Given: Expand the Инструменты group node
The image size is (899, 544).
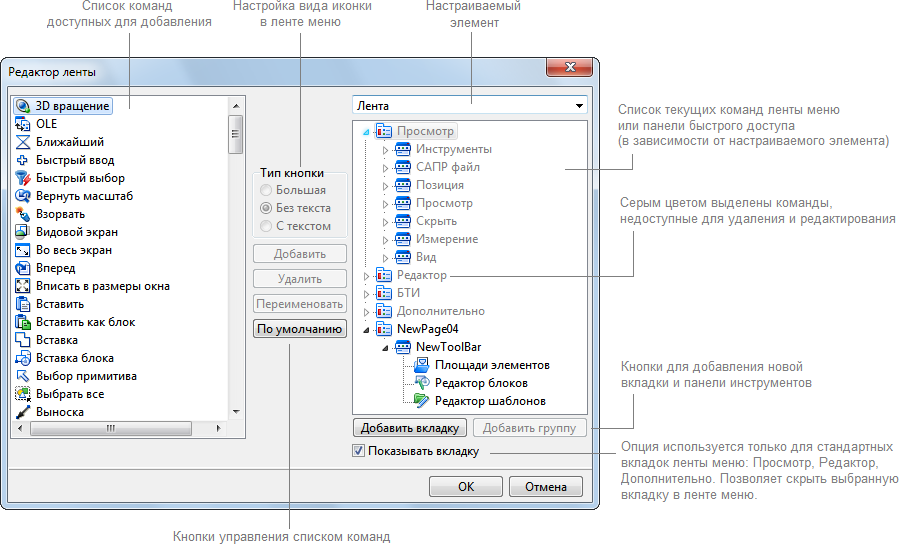Looking at the screenshot, I should coord(385,150).
